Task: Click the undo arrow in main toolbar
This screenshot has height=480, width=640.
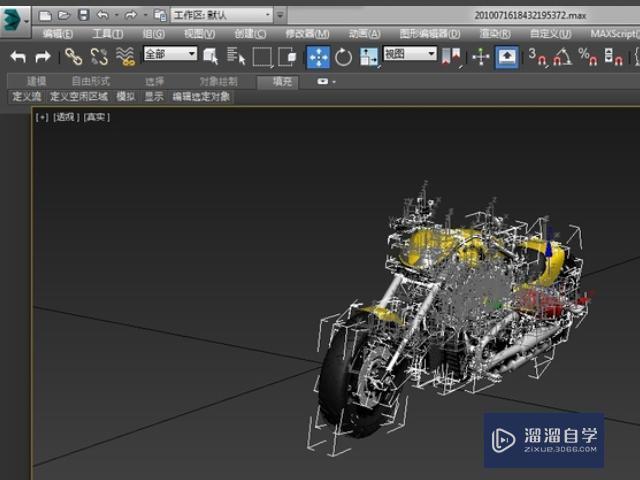Action: 17,57
